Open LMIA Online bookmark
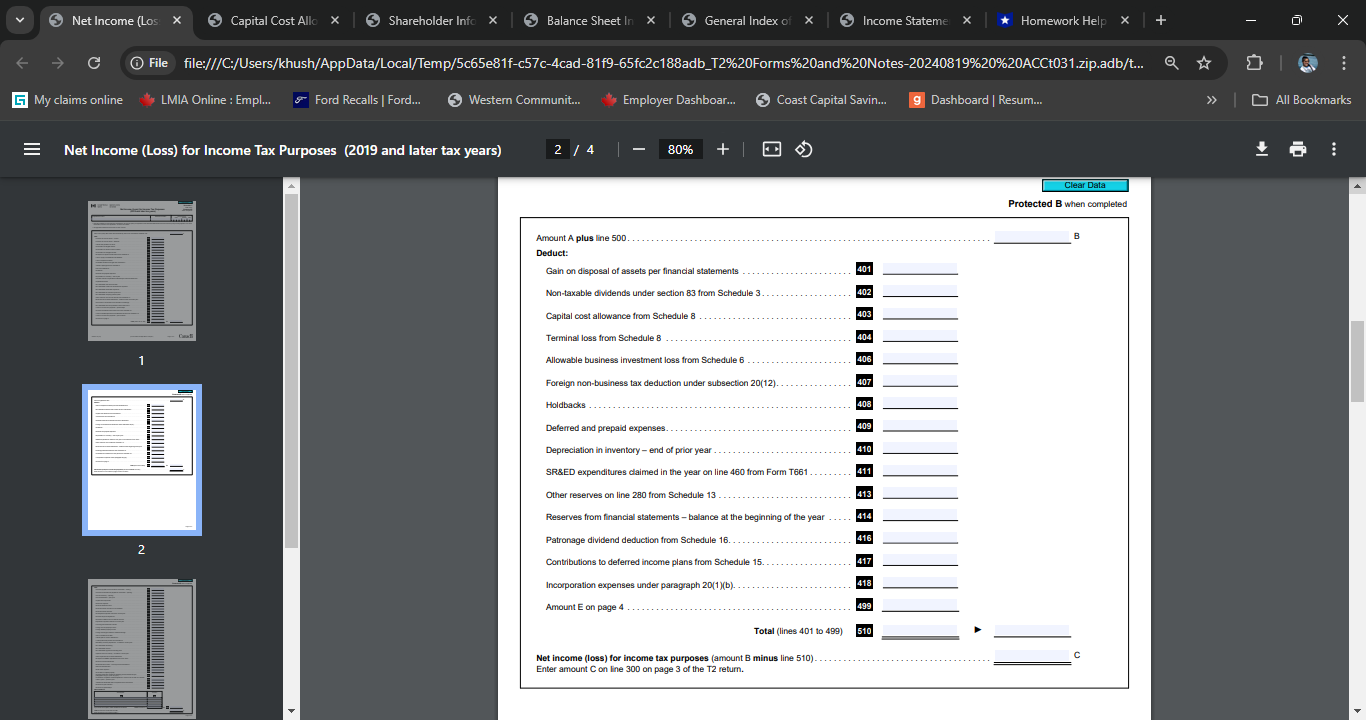The height and width of the screenshot is (720, 1366). tap(205, 100)
